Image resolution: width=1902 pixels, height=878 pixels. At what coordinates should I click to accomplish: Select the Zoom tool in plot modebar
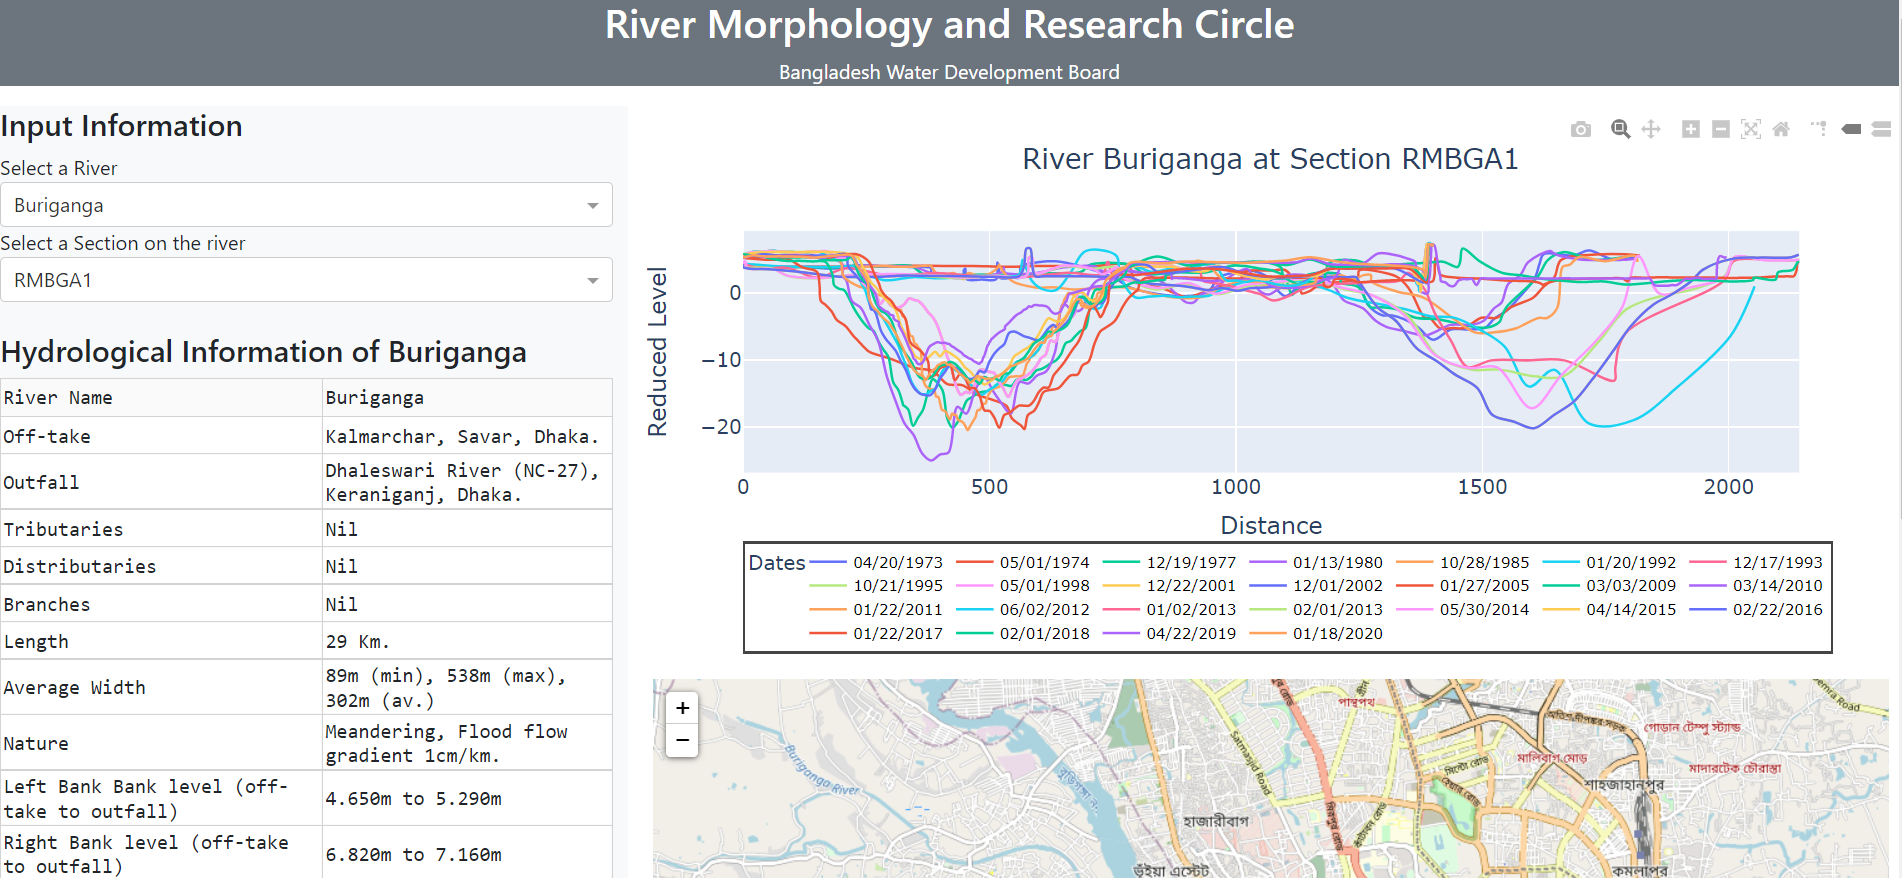tap(1621, 129)
